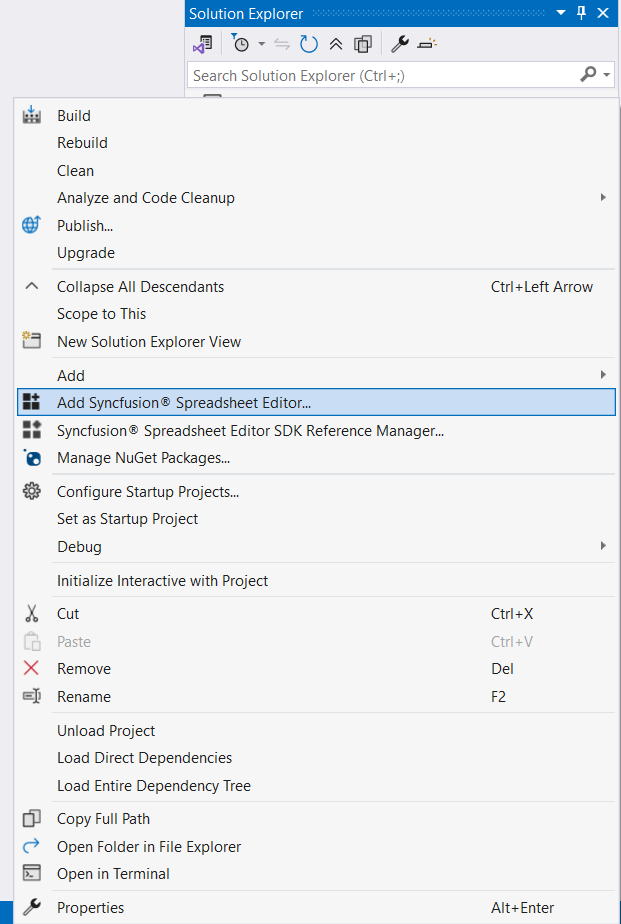Click the Pending Changes Filter clock icon
621x924 pixels.
pyautogui.click(x=240, y=43)
